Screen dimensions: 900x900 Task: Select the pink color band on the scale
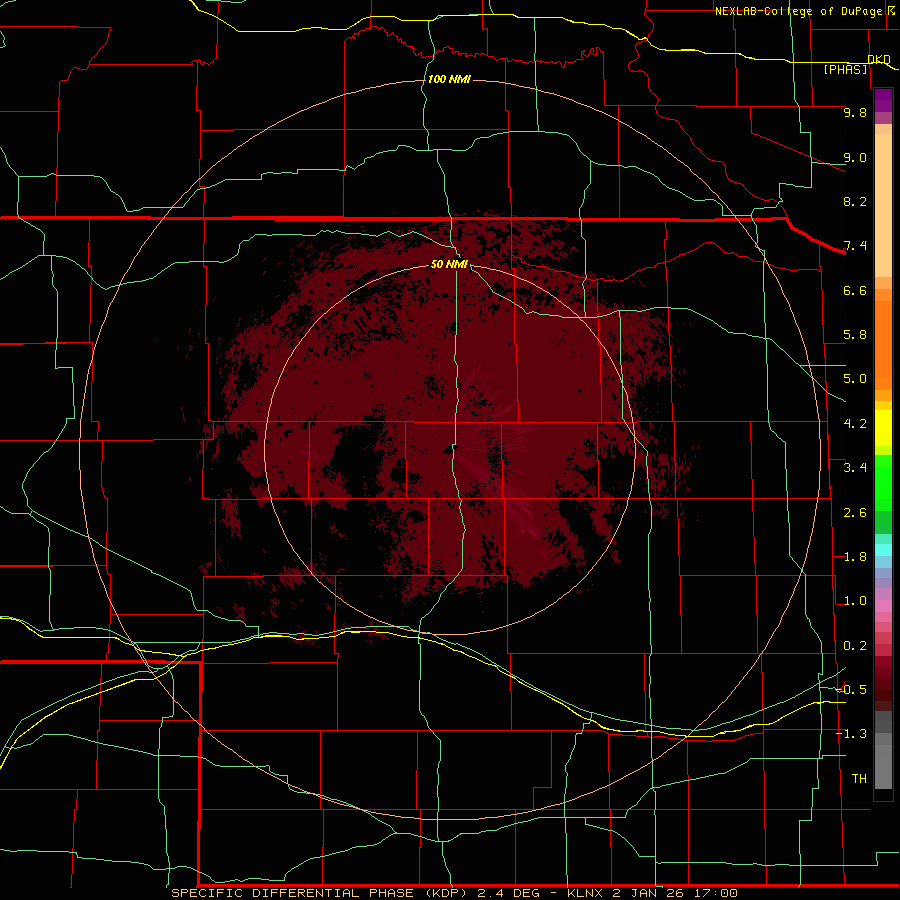pyautogui.click(x=883, y=606)
